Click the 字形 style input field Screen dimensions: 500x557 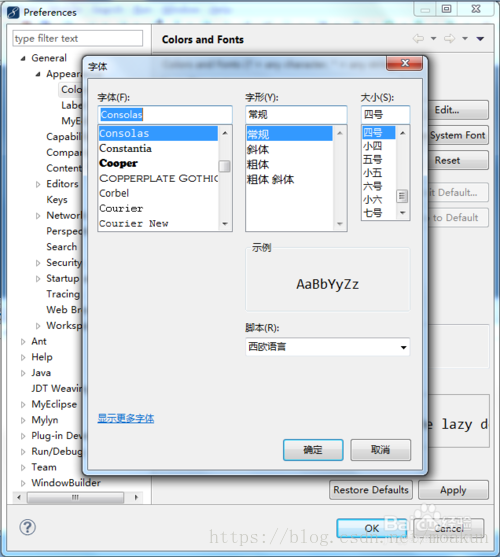pos(296,114)
